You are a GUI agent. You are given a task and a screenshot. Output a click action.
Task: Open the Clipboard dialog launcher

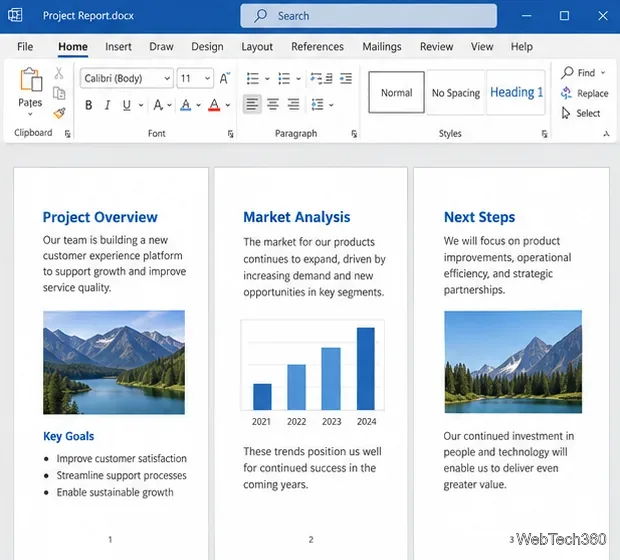pos(68,134)
